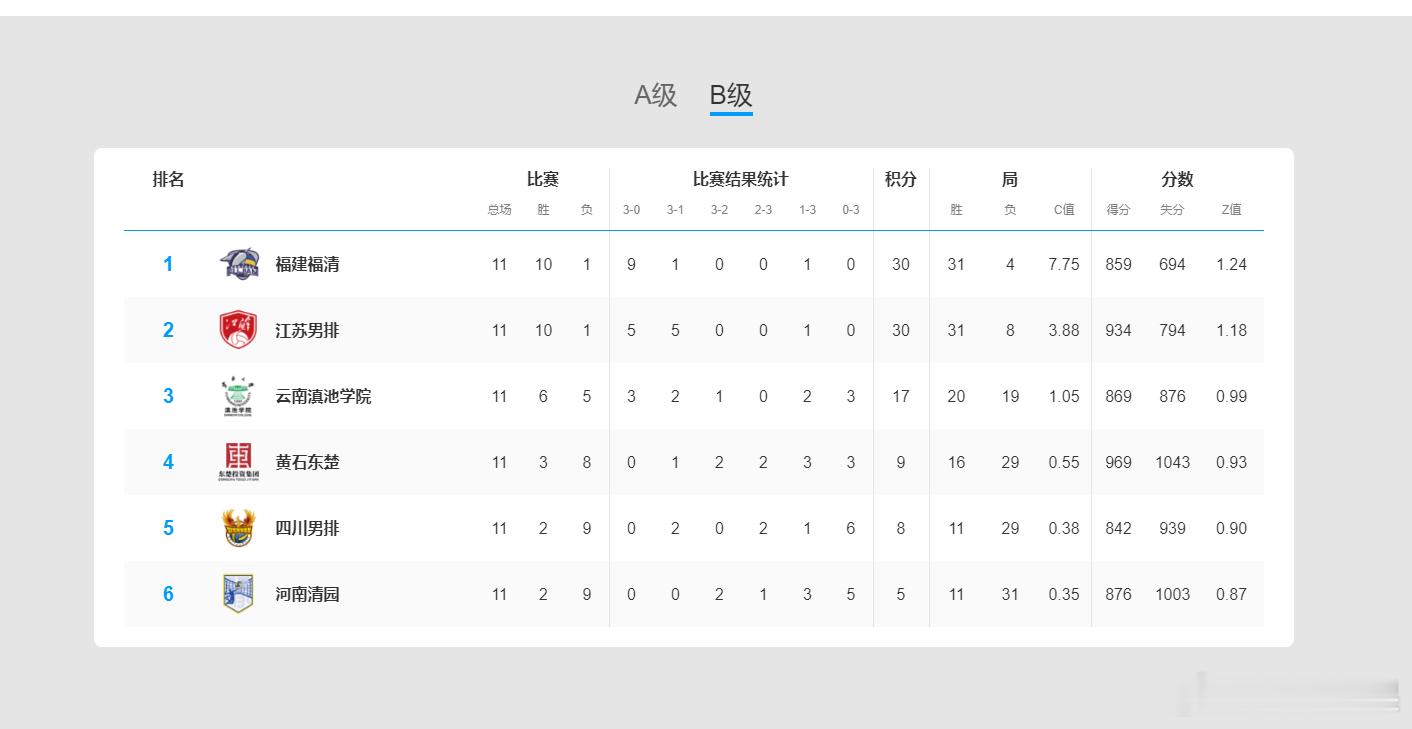
Task: Click the C值 sub-header
Action: (x=1064, y=210)
